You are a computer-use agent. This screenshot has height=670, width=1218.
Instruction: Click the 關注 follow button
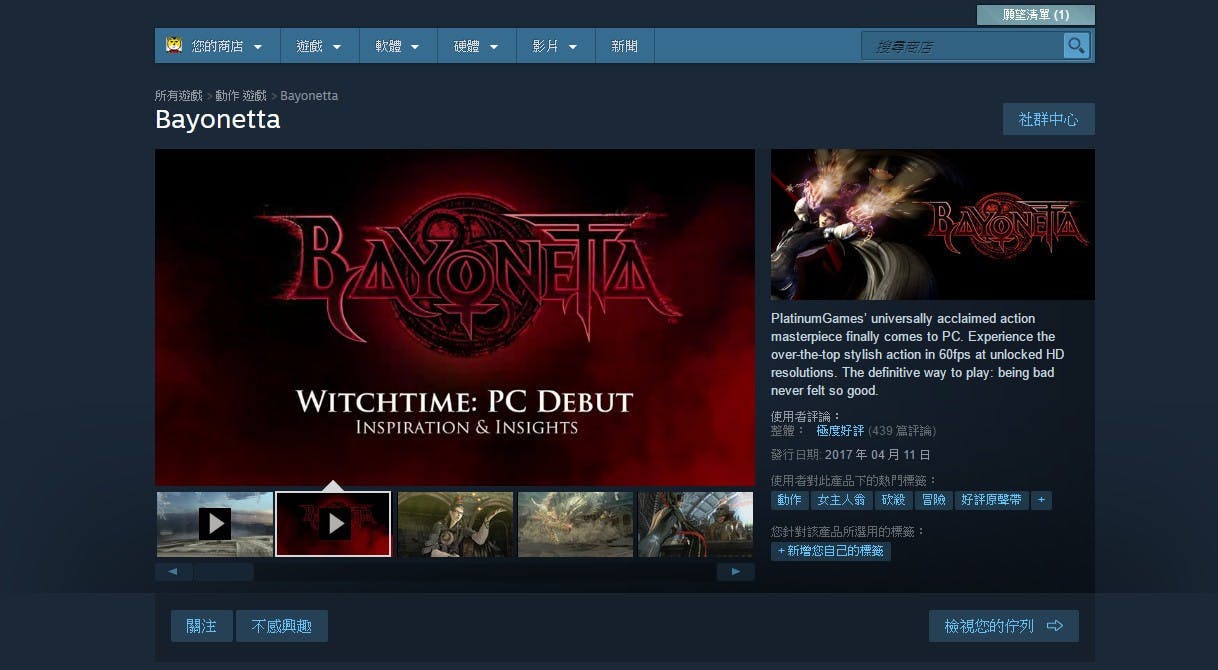tap(201, 626)
